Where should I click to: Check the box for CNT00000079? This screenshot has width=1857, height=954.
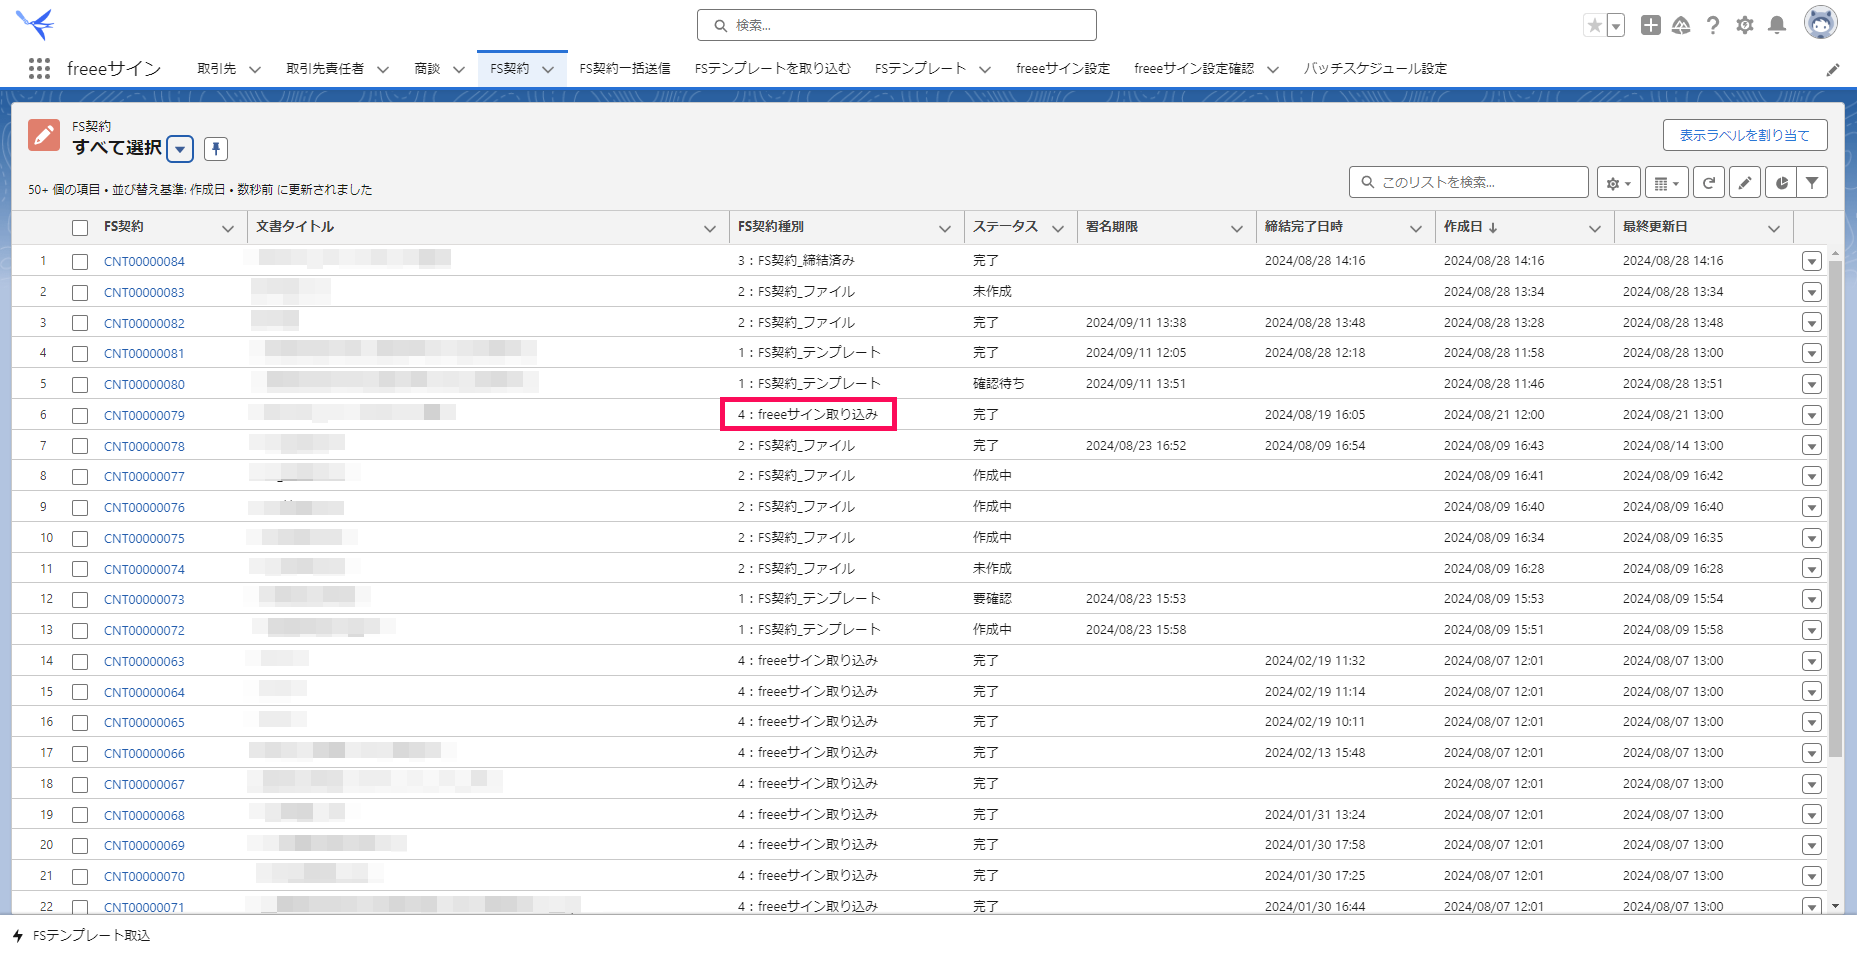pyautogui.click(x=80, y=416)
